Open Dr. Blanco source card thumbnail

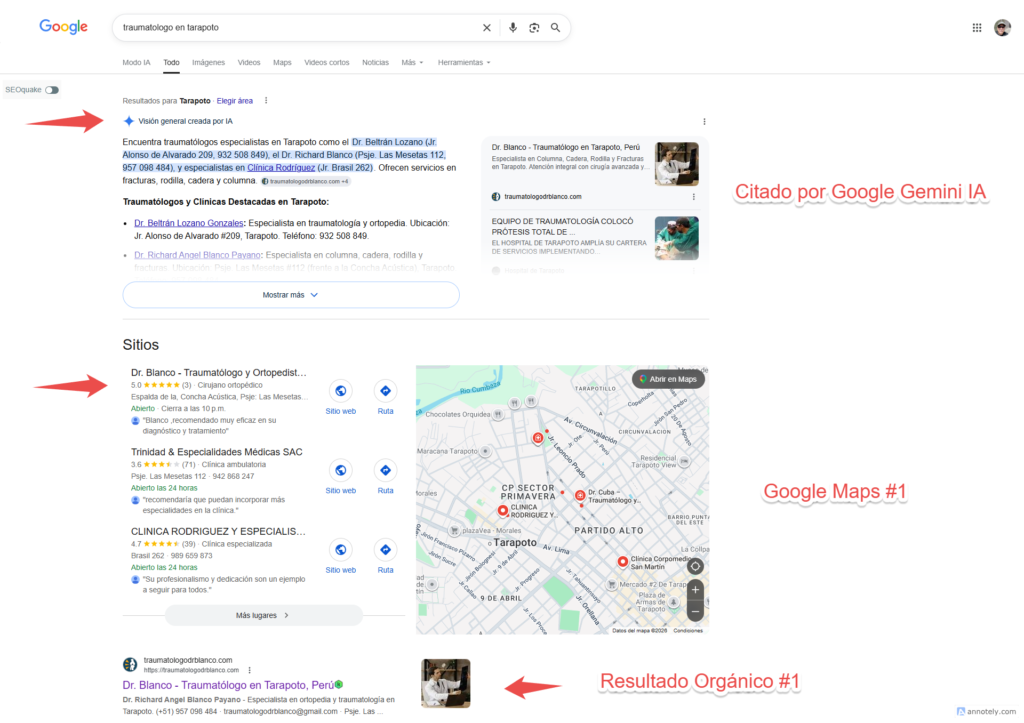[x=677, y=164]
